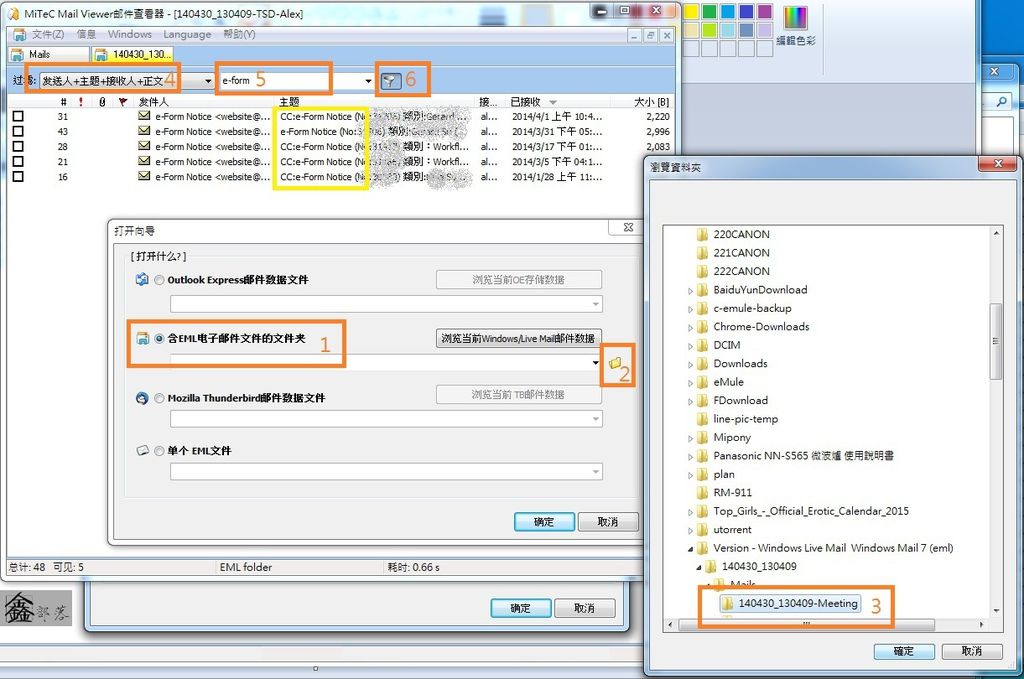
Task: Select the 单个 EML文件 radio button
Action: click(159, 450)
